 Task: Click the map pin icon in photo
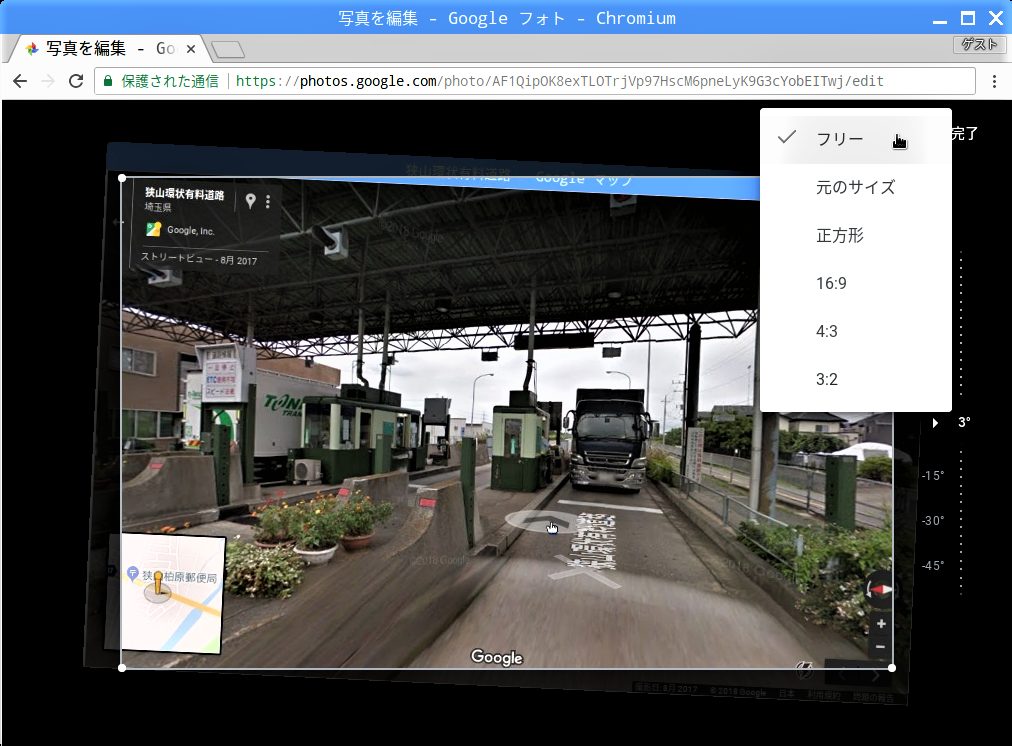pos(250,201)
